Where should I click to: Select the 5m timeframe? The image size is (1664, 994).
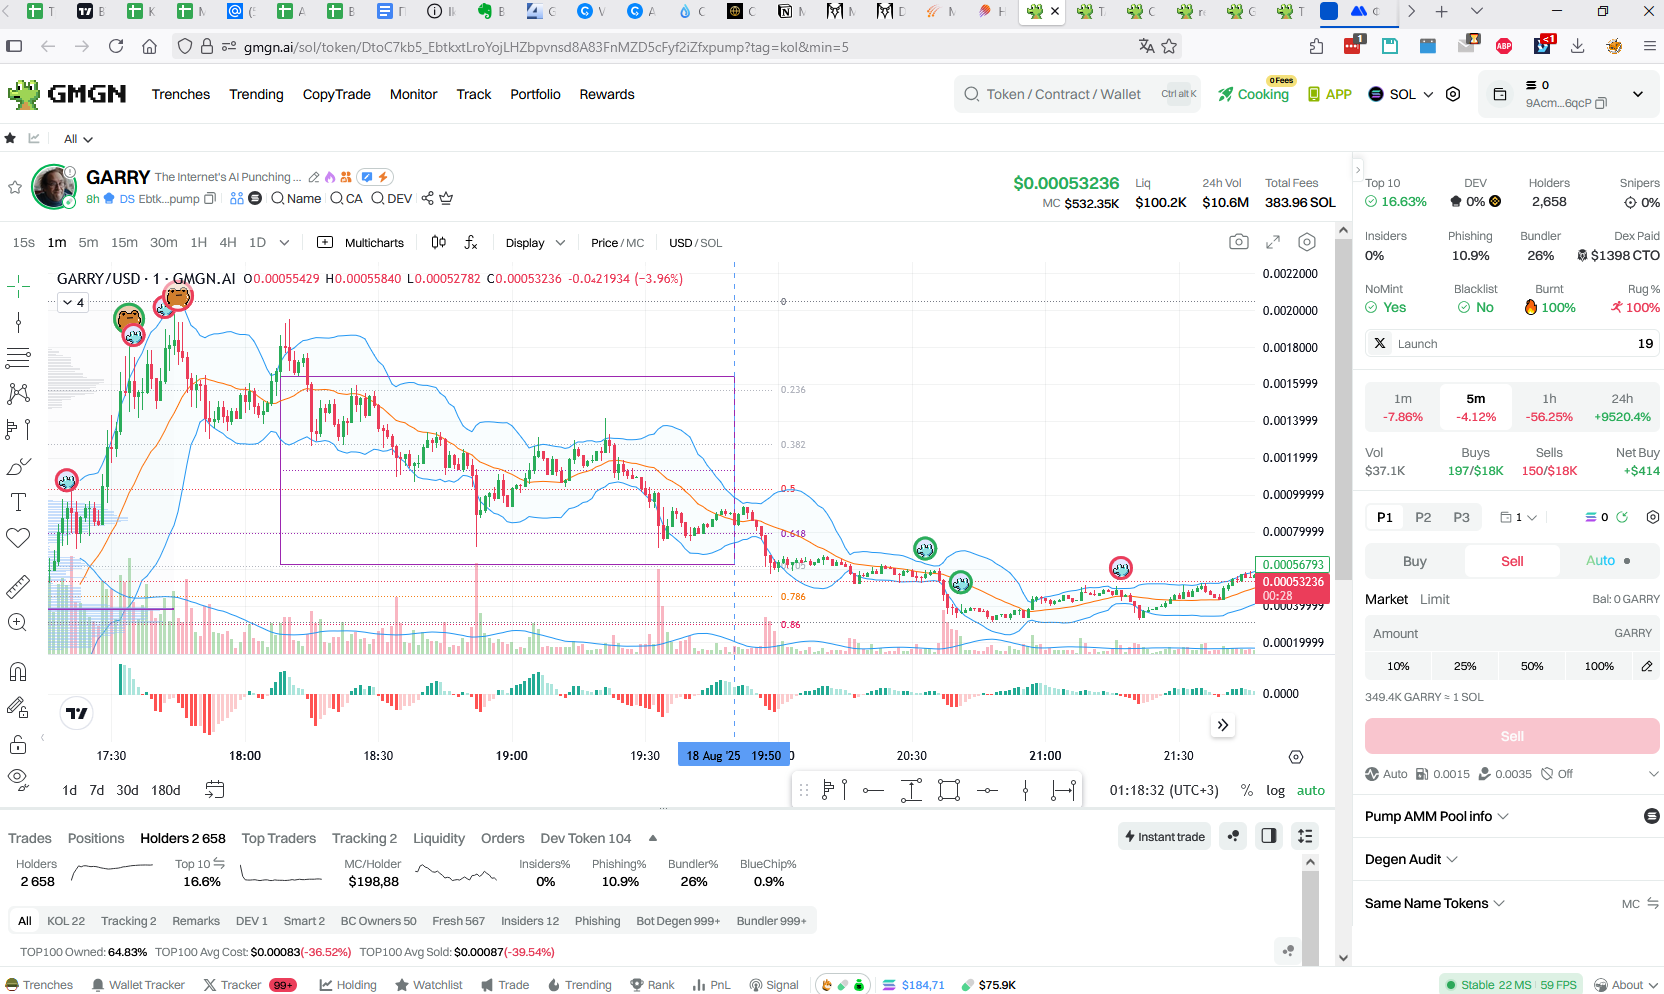click(x=88, y=242)
